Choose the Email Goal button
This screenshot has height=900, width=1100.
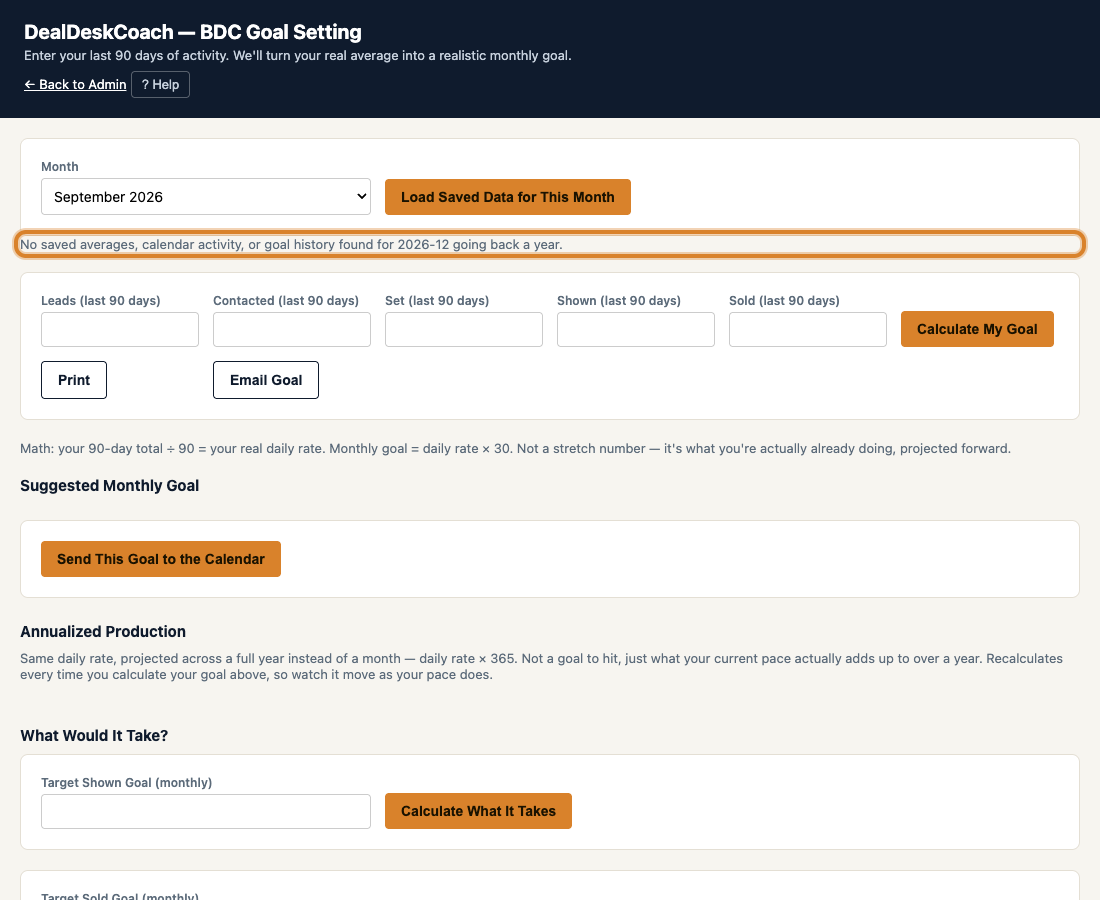[x=266, y=380]
